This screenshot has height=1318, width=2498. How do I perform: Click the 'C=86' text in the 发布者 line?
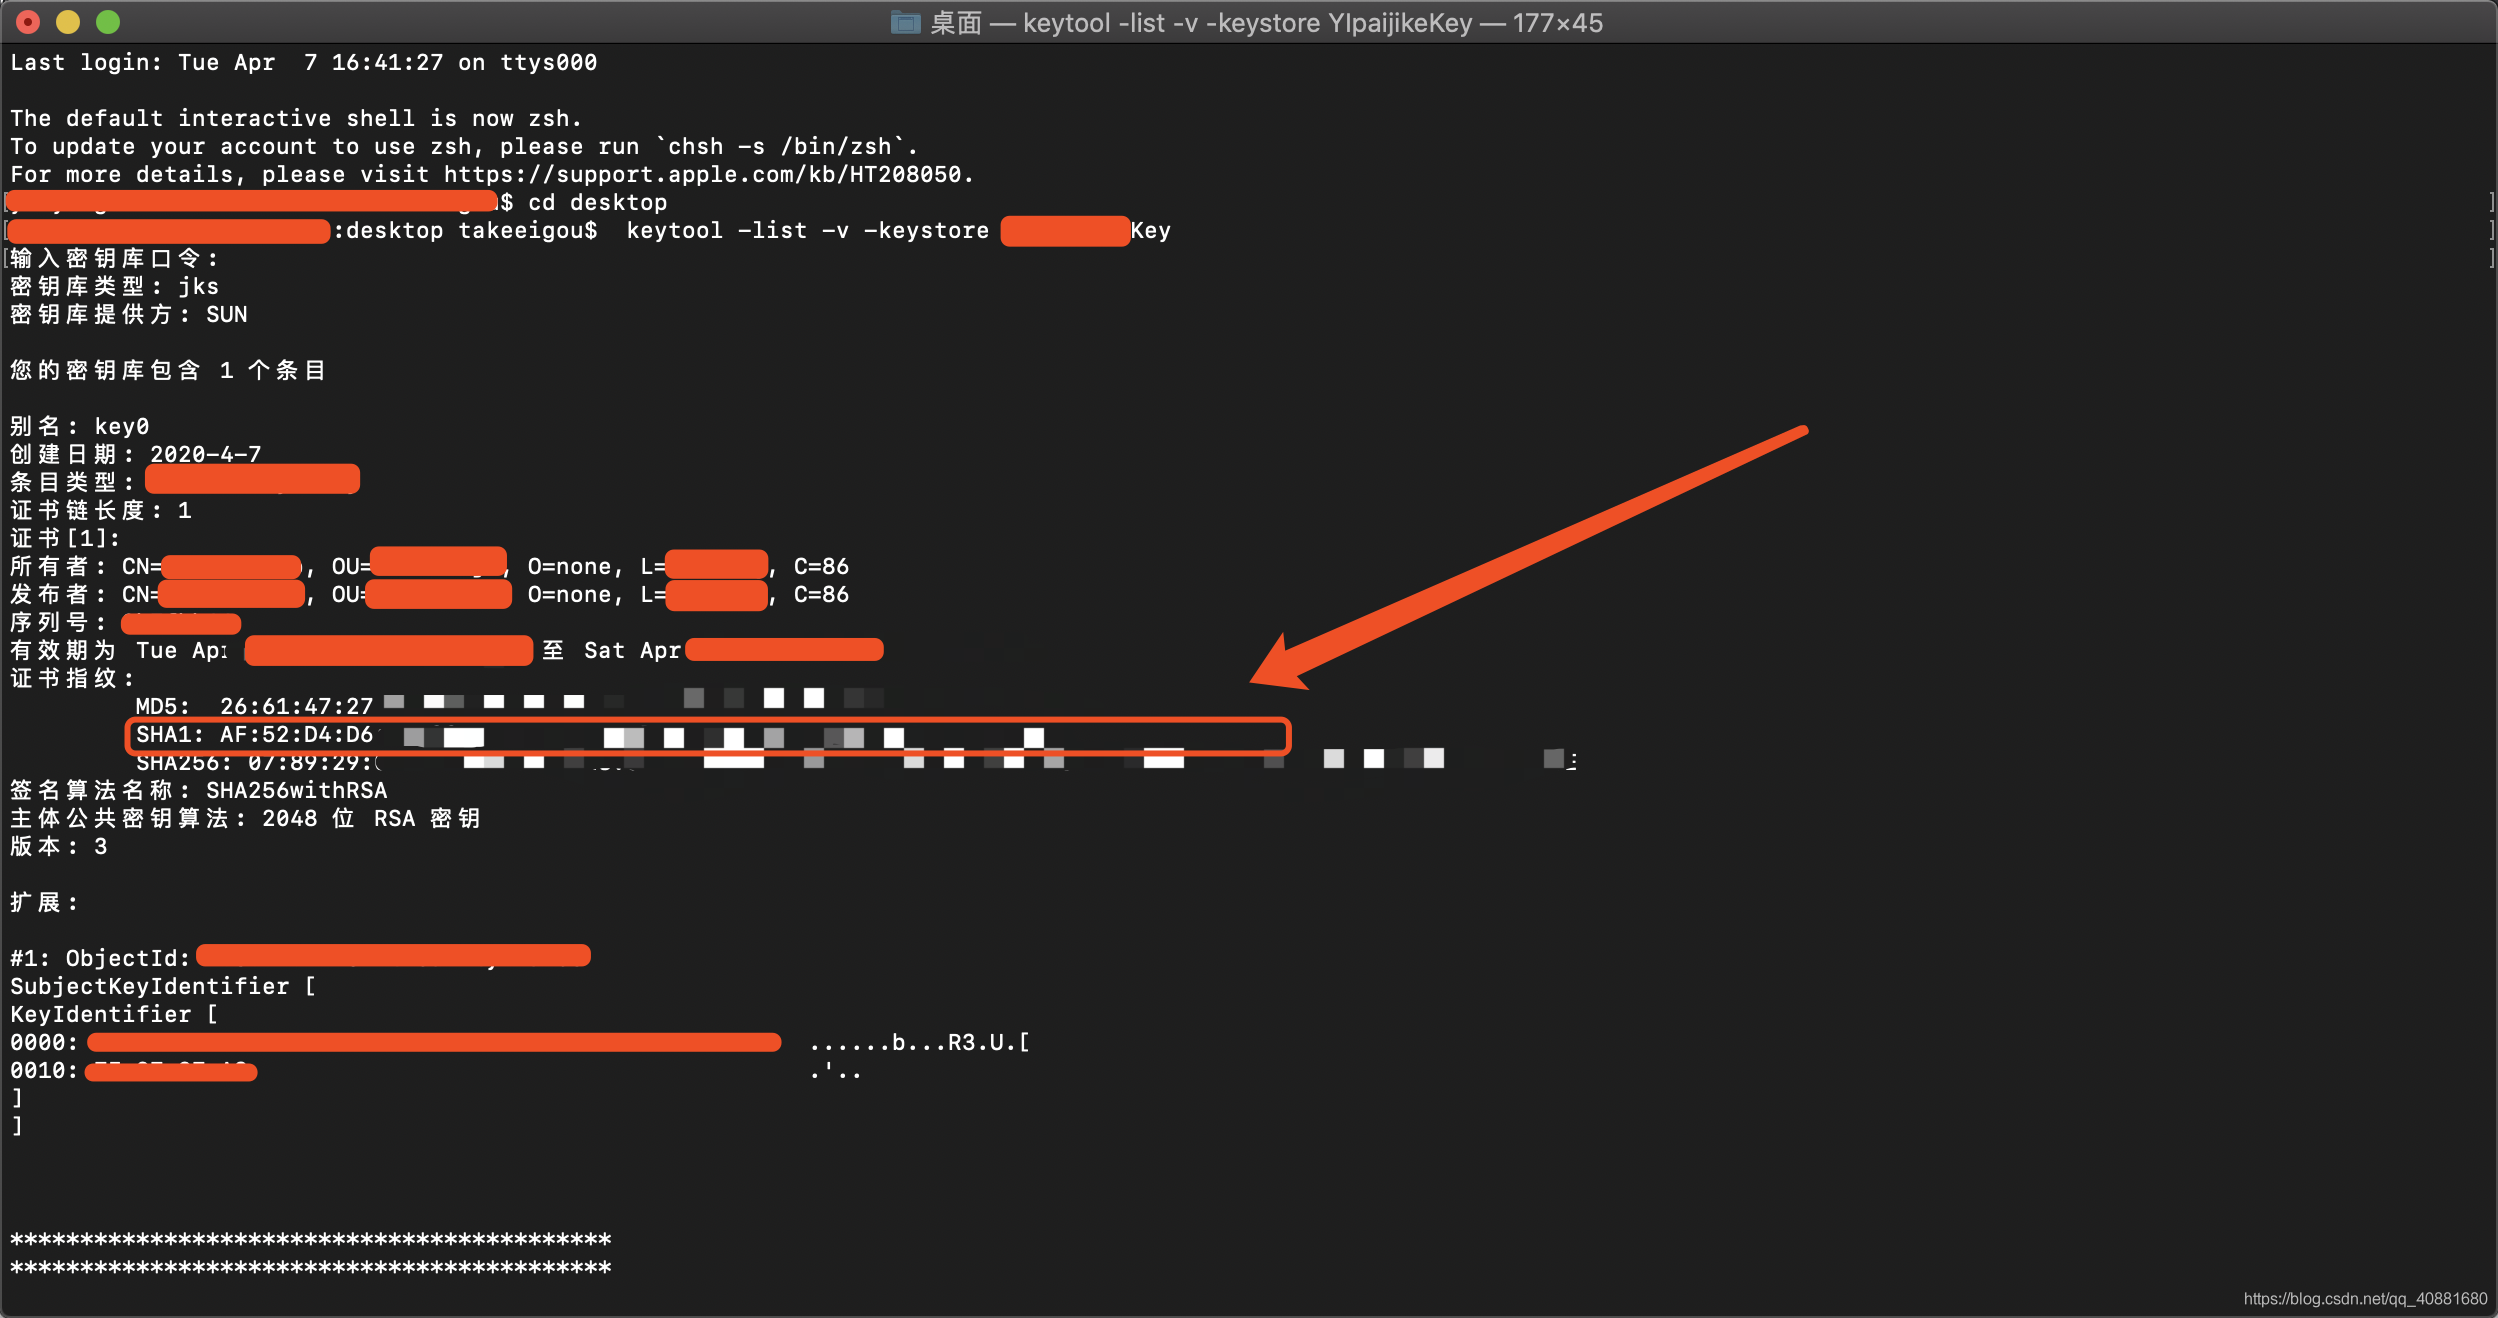coord(821,594)
